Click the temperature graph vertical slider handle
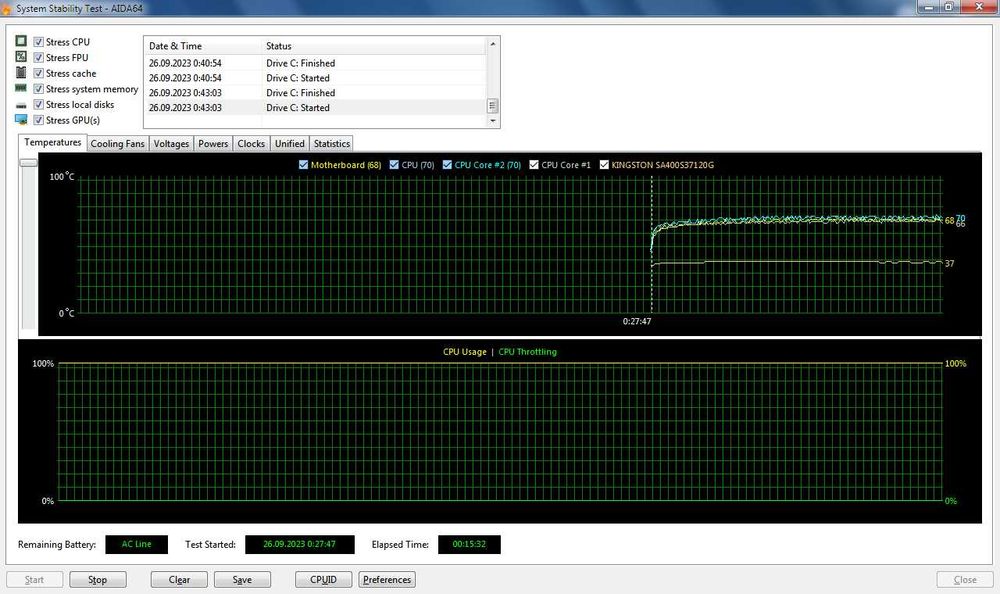 click(x=29, y=163)
